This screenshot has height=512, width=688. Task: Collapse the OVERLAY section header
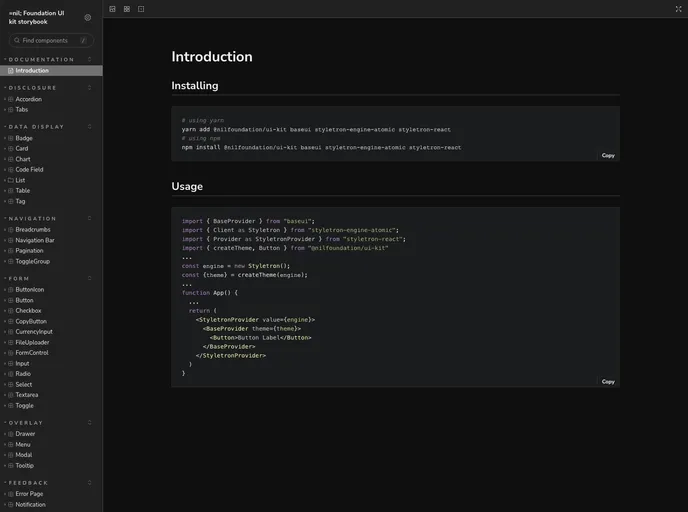26,423
